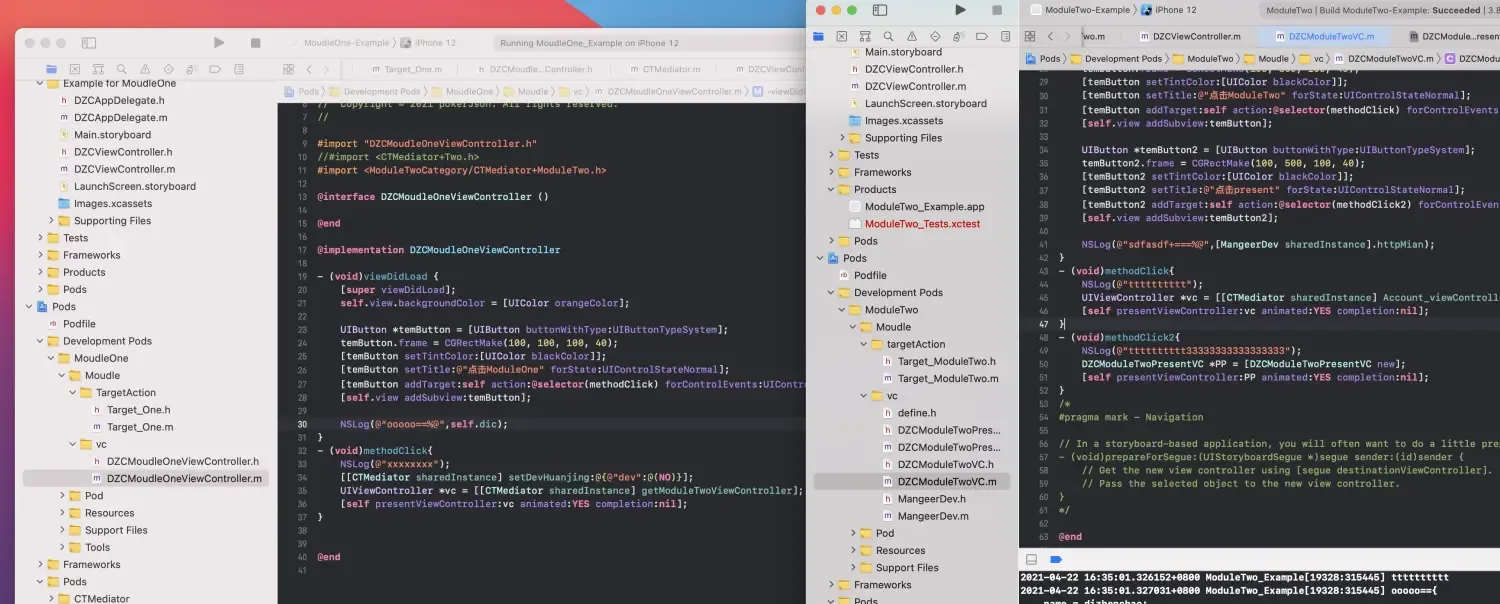Hide the debug area in ModuleTwo window

click(1032, 560)
